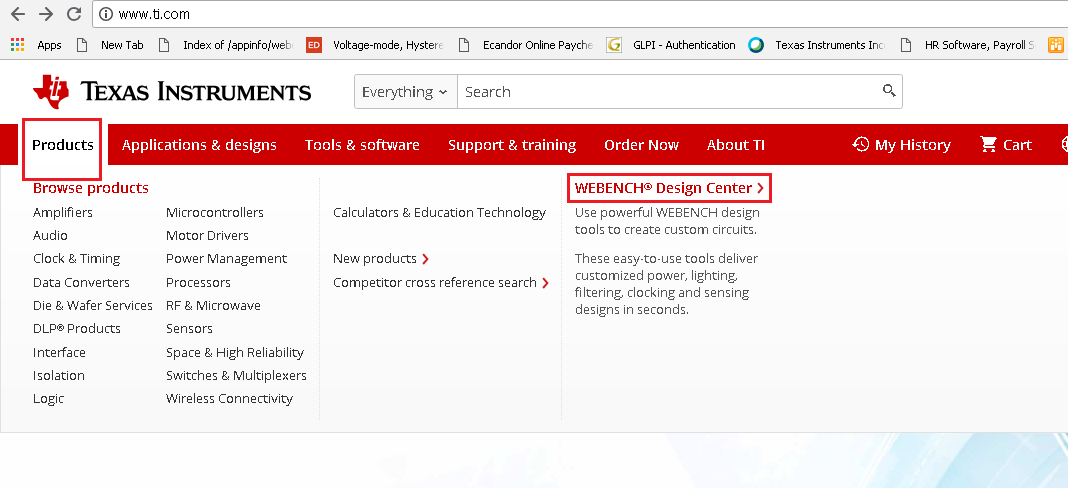This screenshot has height=488, width=1068.
Task: Click the ED Voltage-mode bookmark icon
Action: point(314,45)
